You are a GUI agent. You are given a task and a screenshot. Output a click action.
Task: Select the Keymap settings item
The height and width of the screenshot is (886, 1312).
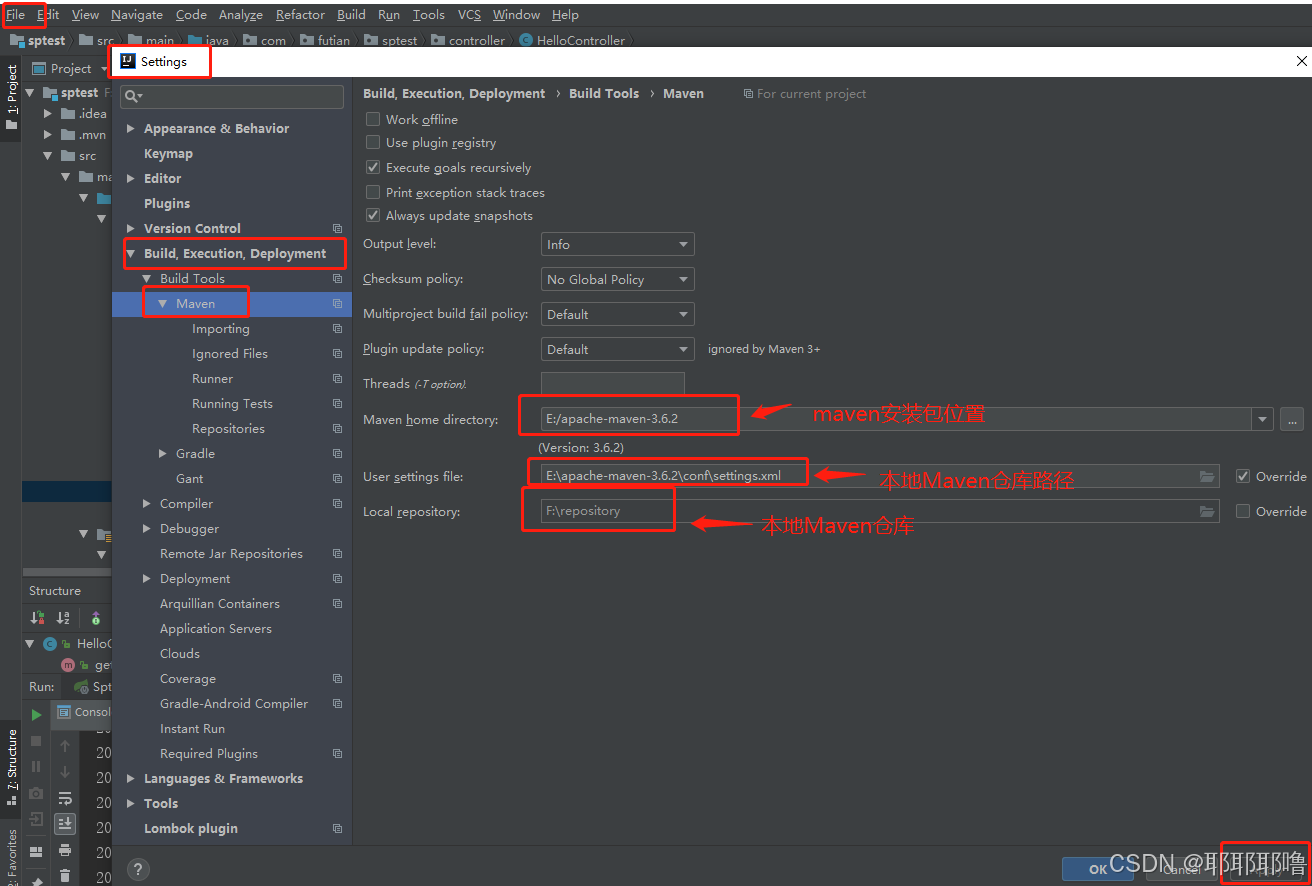168,154
